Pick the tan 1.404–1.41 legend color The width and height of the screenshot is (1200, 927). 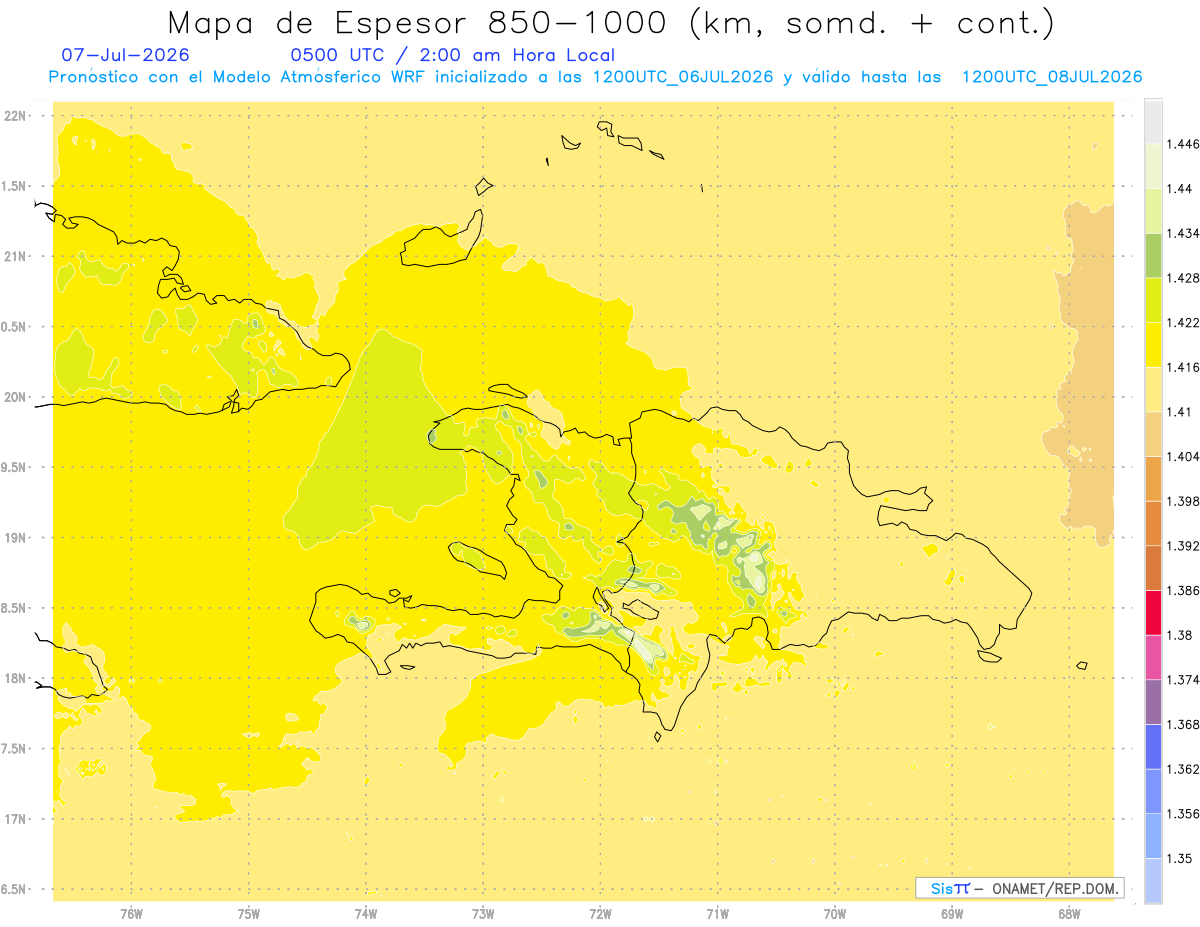click(x=1153, y=434)
